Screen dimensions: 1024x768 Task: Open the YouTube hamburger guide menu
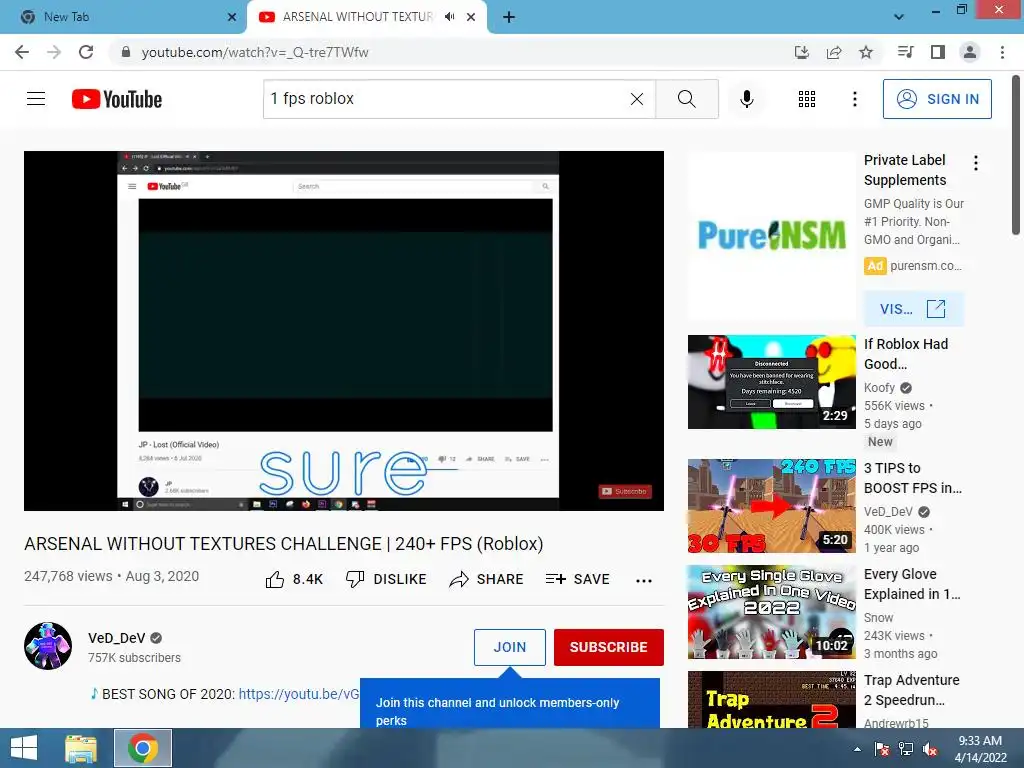pos(36,99)
